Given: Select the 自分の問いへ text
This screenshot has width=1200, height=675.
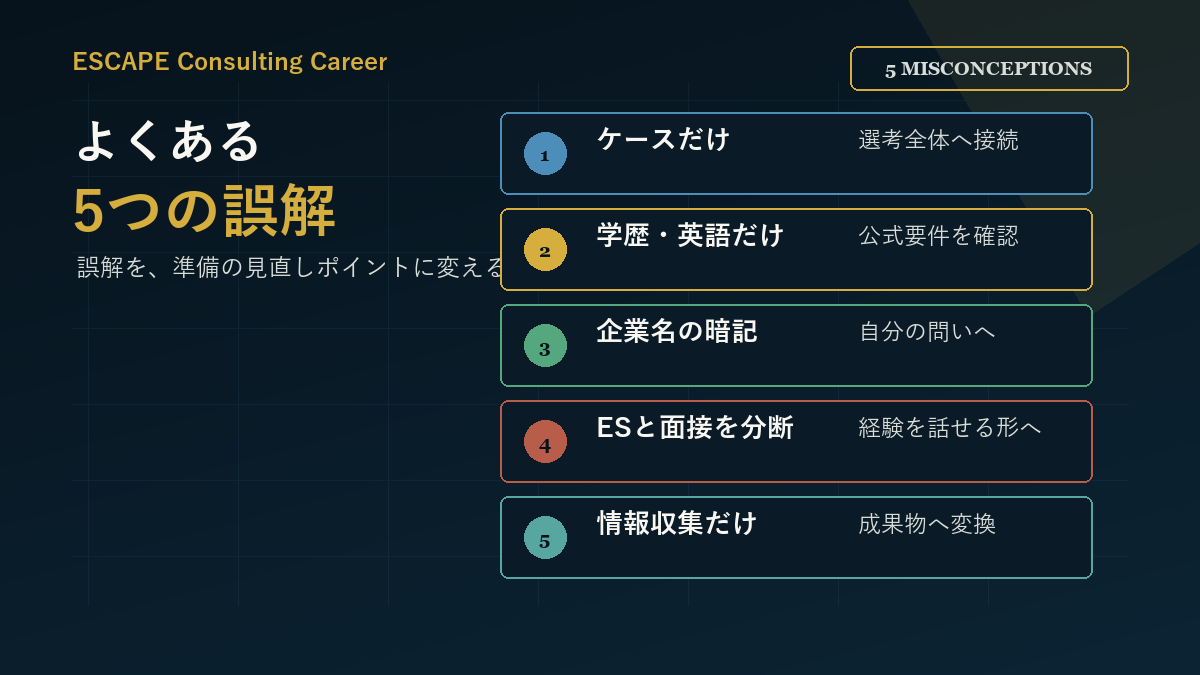Looking at the screenshot, I should [927, 332].
